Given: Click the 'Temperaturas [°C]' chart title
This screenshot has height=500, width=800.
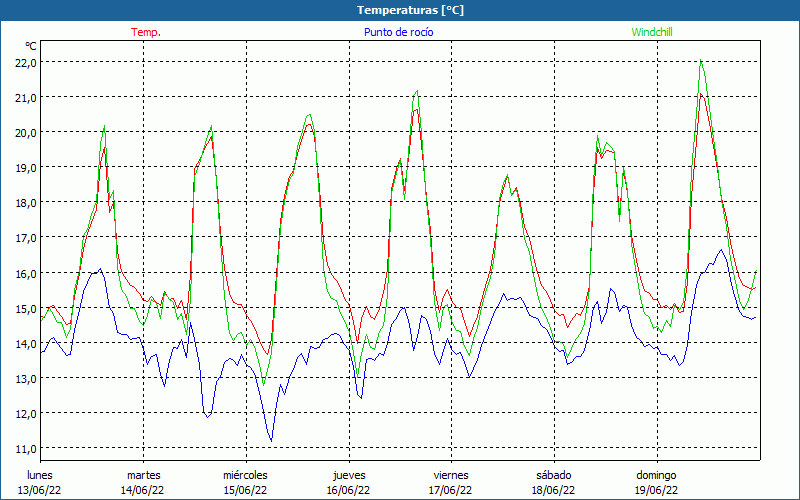Looking at the screenshot, I should (410, 10).
